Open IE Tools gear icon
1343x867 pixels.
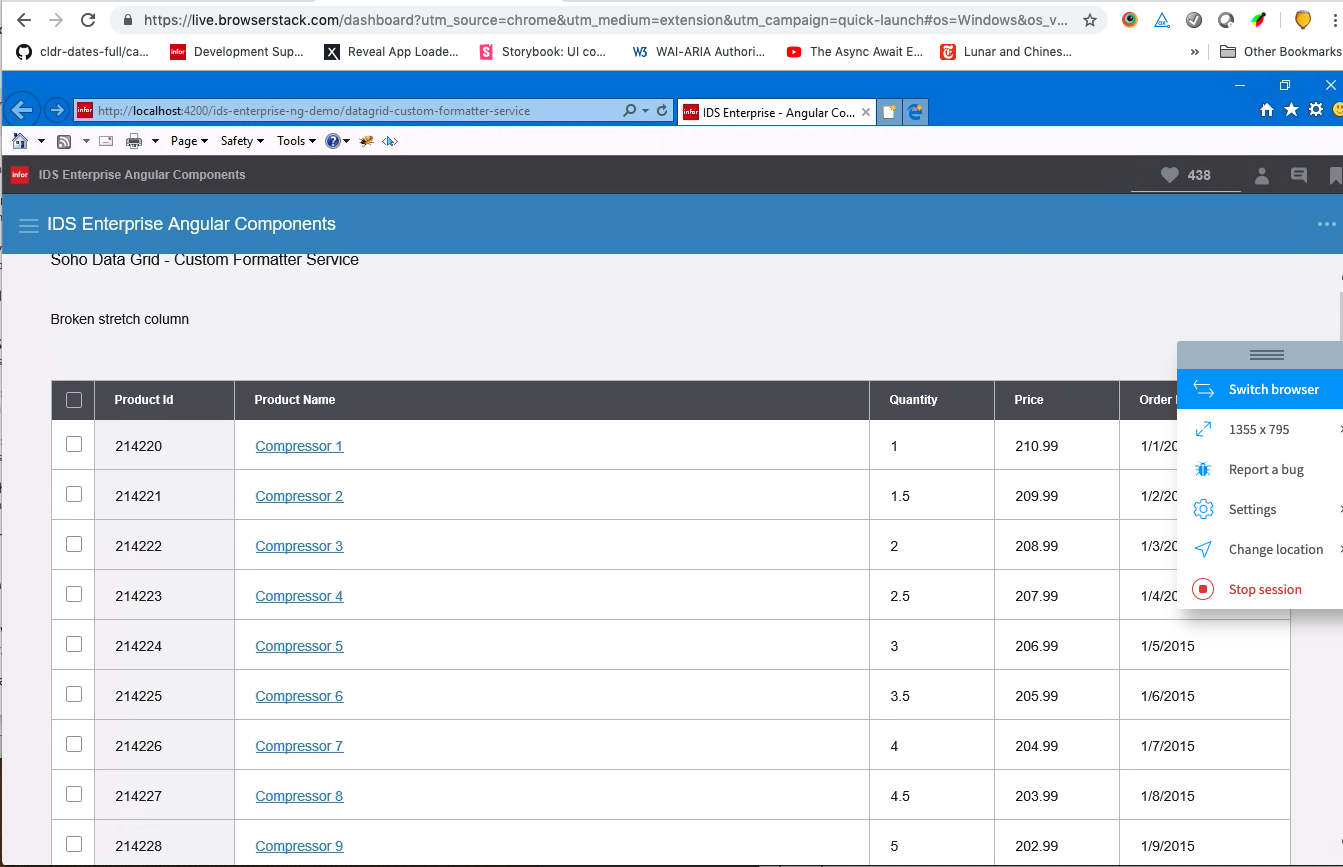[x=1316, y=110]
